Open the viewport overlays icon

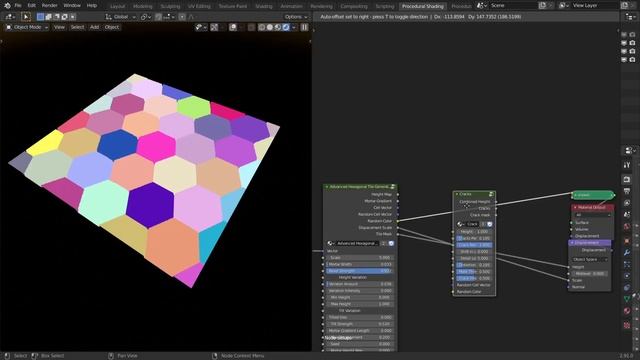[x=233, y=27]
